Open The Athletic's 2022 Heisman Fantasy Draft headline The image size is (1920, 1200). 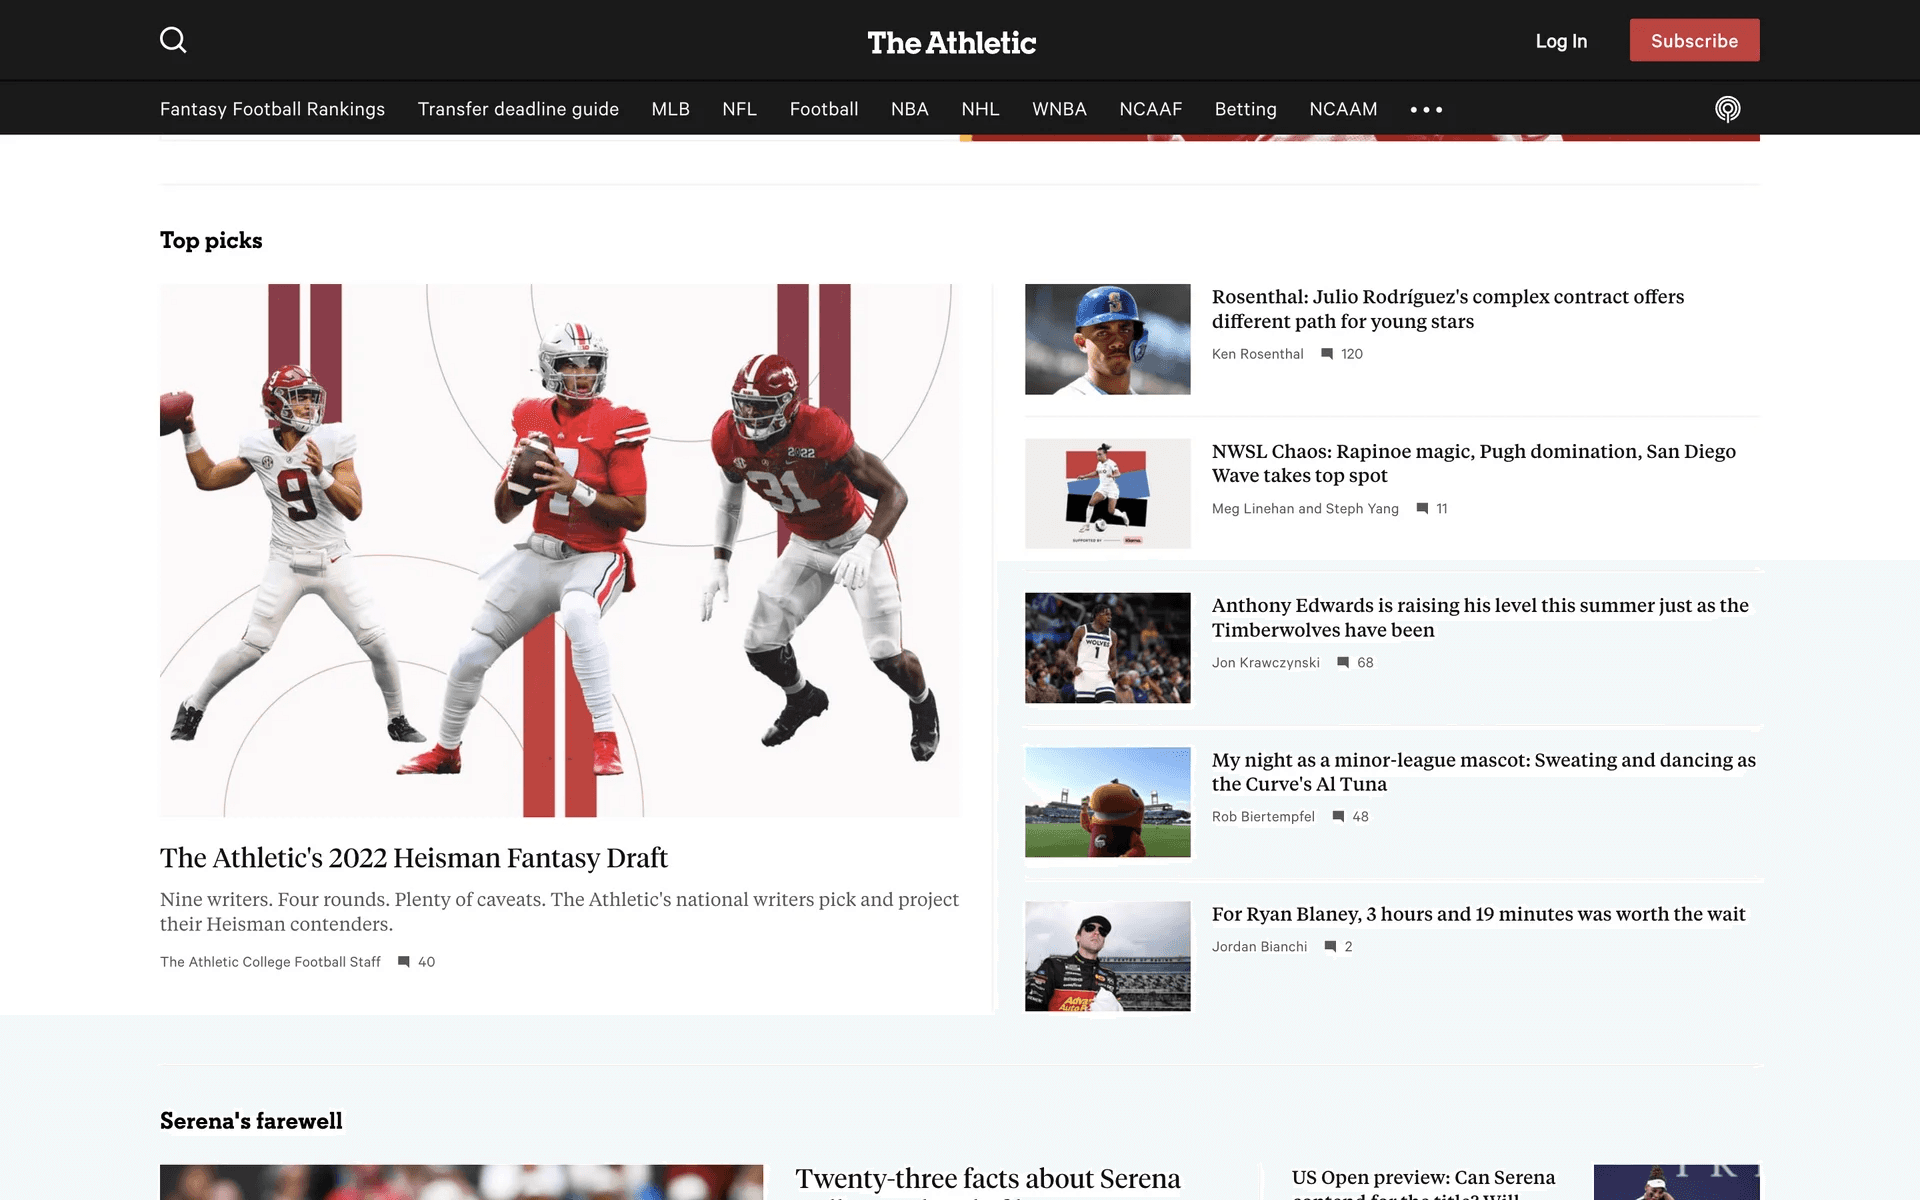coord(414,858)
